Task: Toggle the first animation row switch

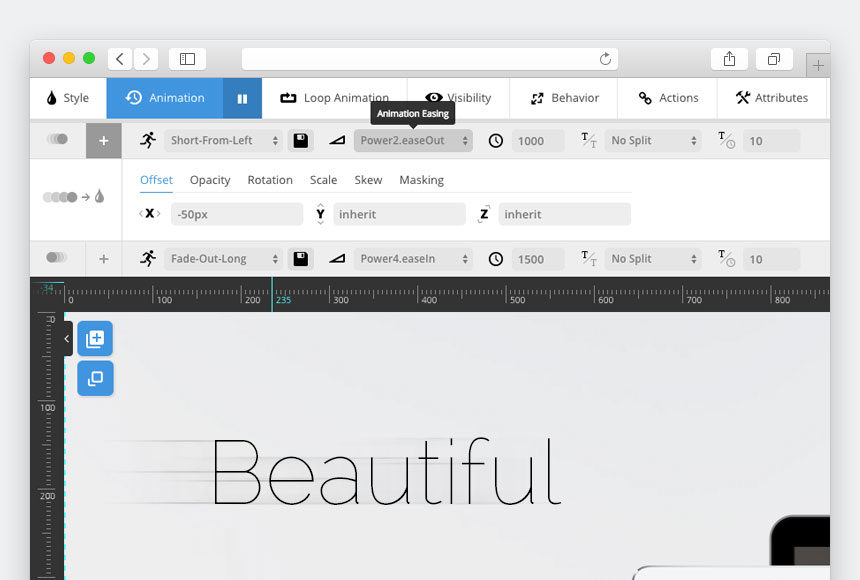Action: click(57, 140)
